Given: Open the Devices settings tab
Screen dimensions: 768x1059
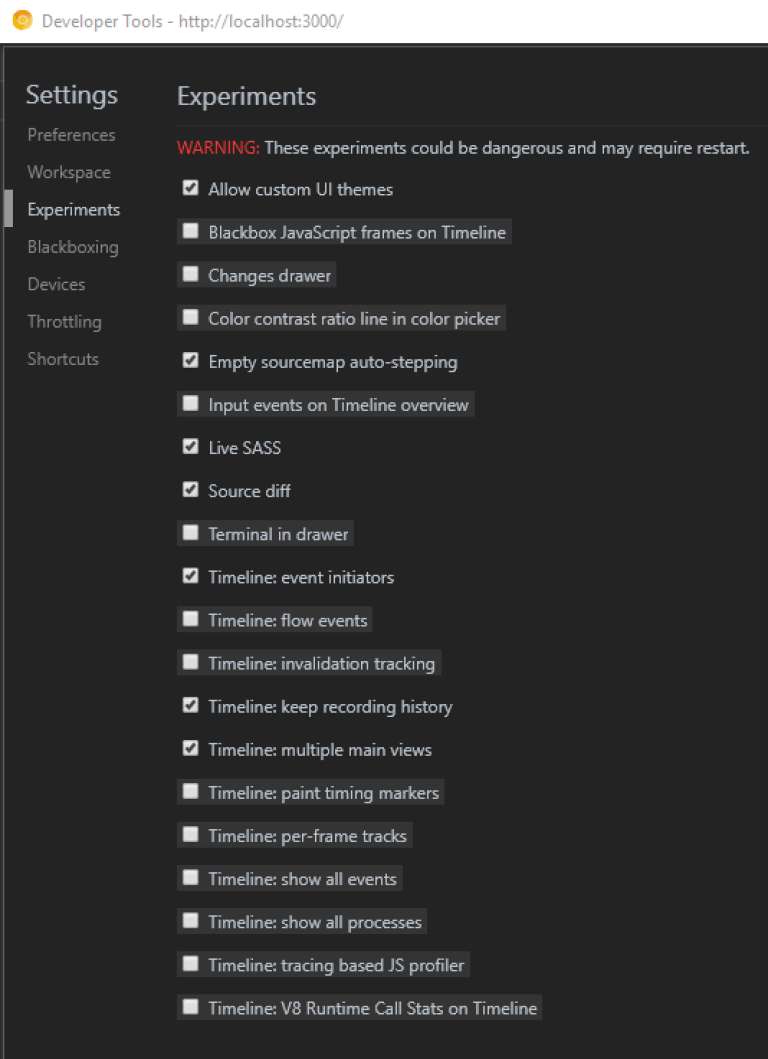Looking at the screenshot, I should (56, 284).
